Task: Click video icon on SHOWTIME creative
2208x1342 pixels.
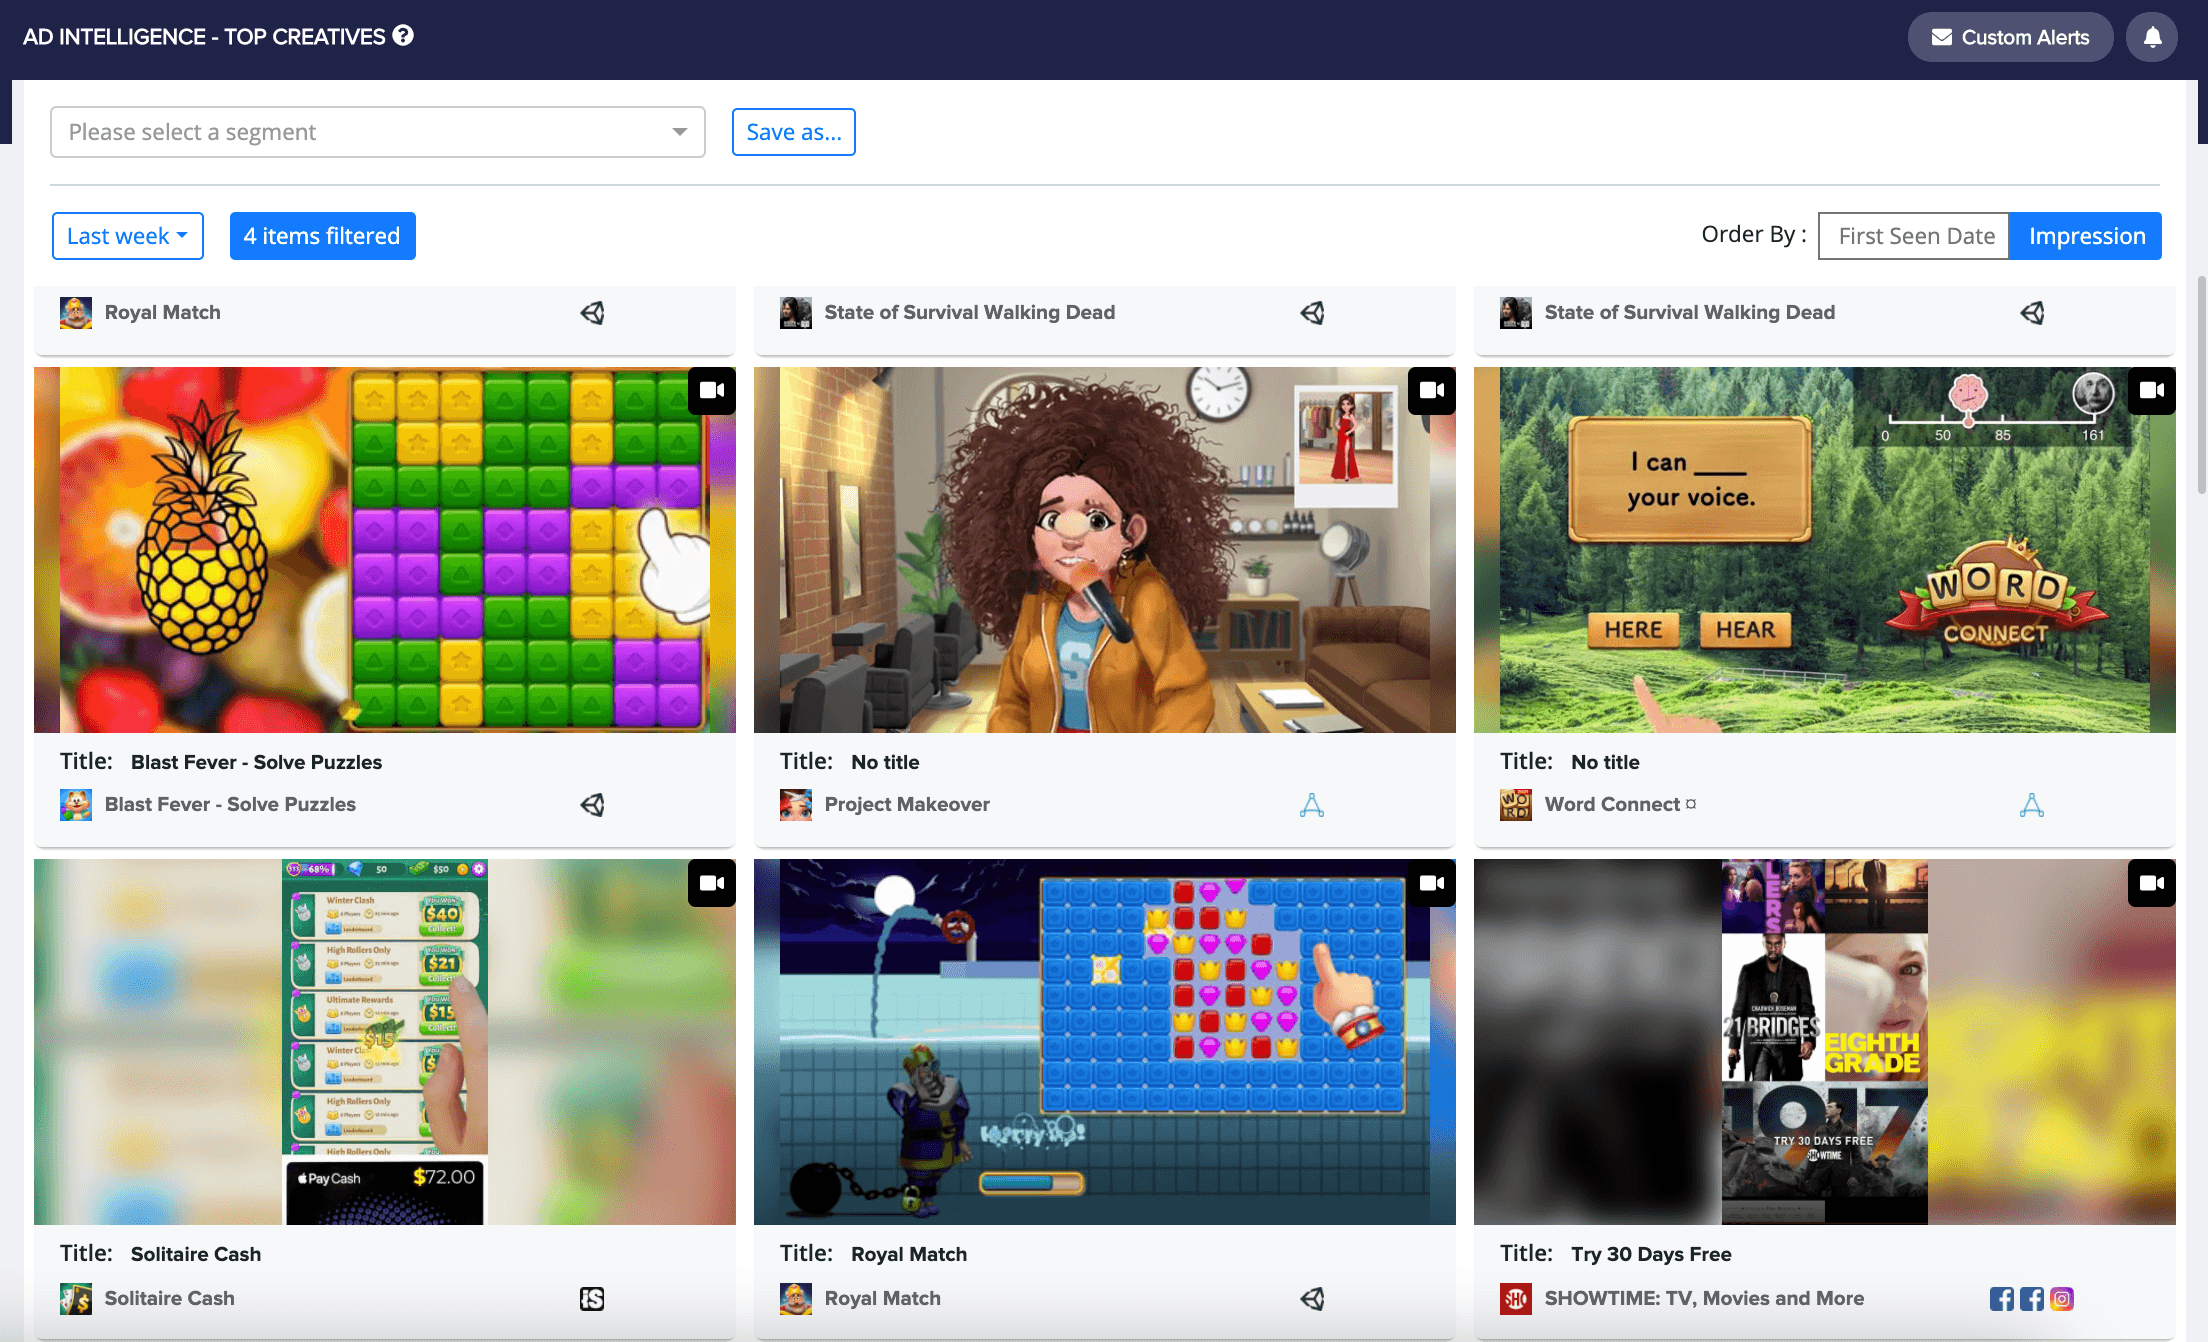Action: [x=2152, y=883]
